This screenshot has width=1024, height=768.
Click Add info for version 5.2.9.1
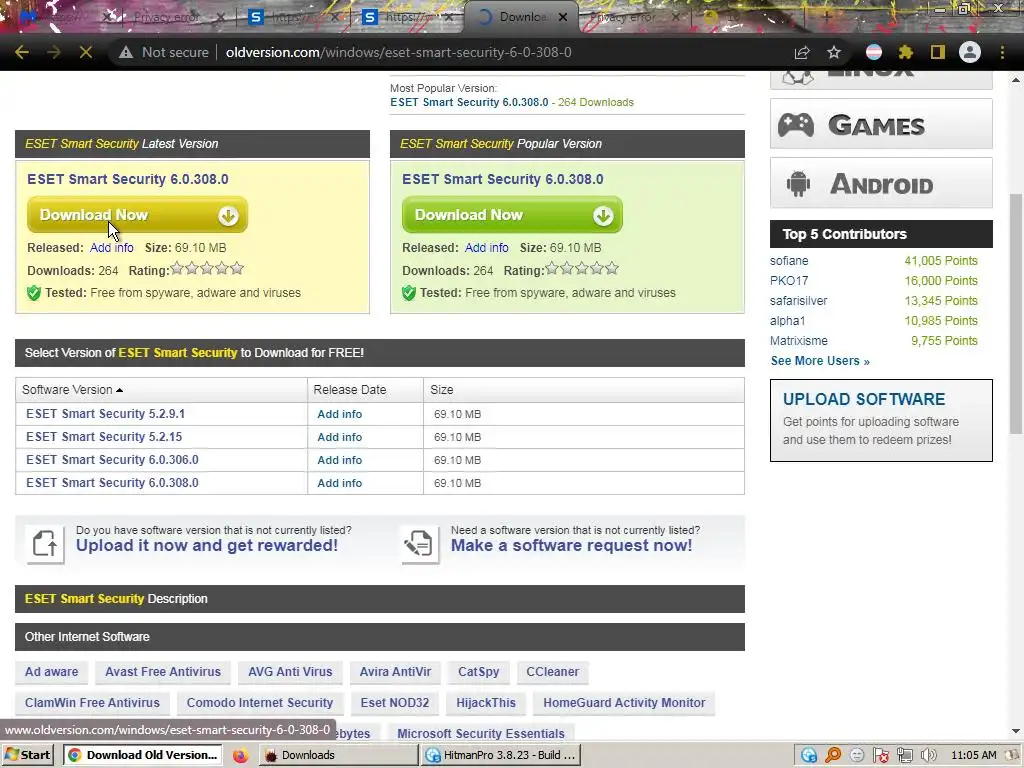tap(340, 414)
